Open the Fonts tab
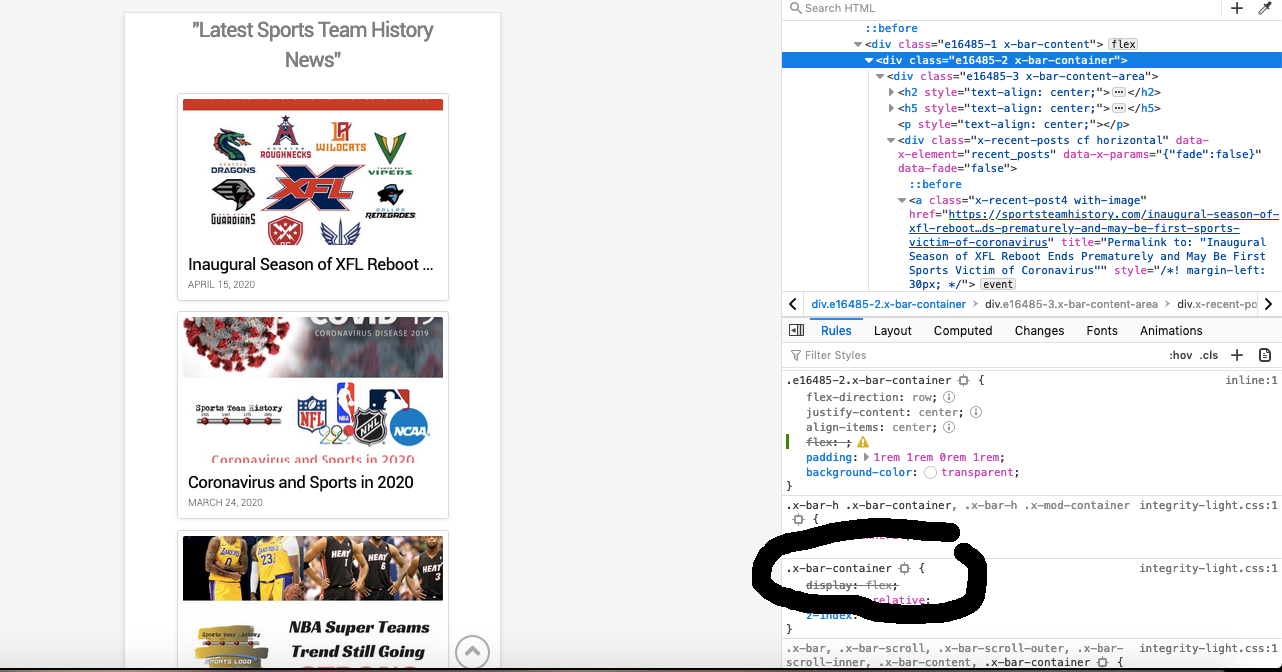The width and height of the screenshot is (1282, 672). [1102, 330]
